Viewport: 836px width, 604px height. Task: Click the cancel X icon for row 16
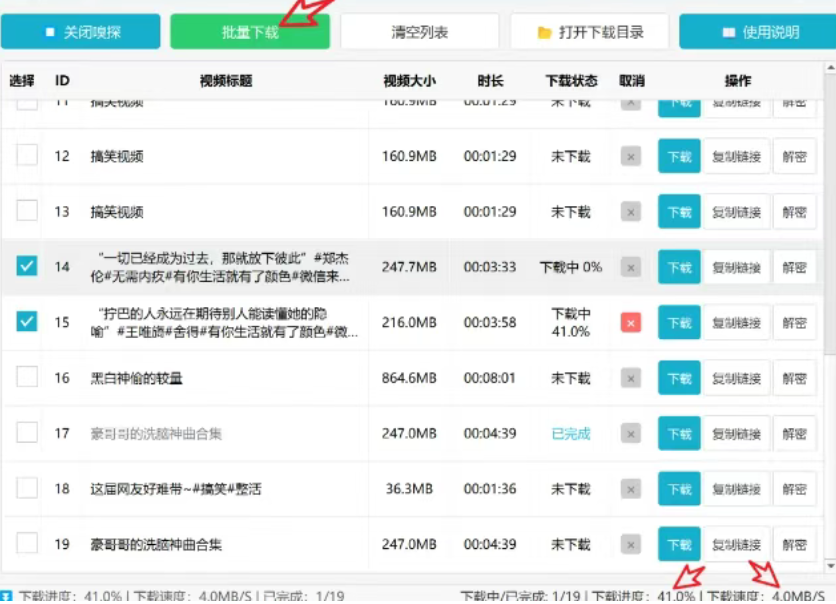coord(630,378)
